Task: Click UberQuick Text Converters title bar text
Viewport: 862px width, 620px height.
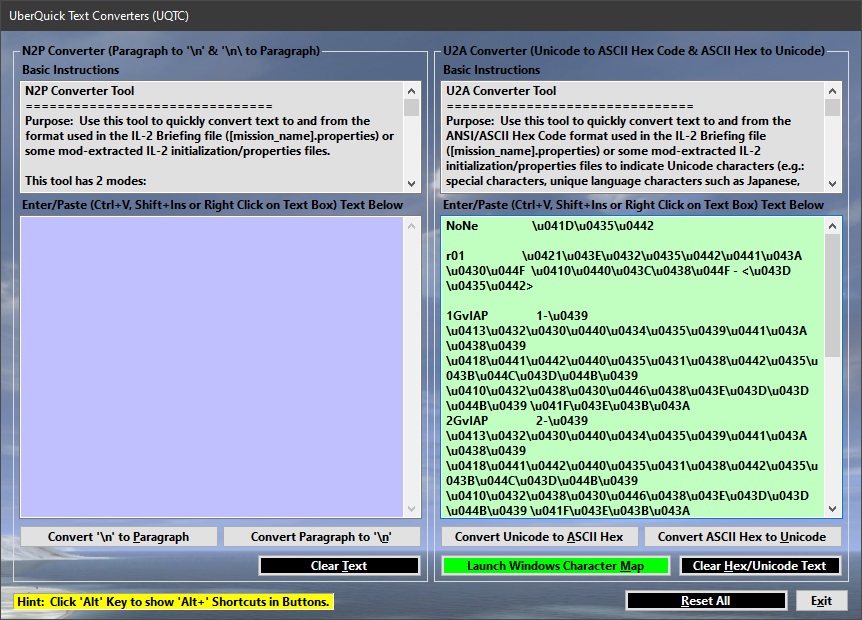Action: [x=99, y=15]
